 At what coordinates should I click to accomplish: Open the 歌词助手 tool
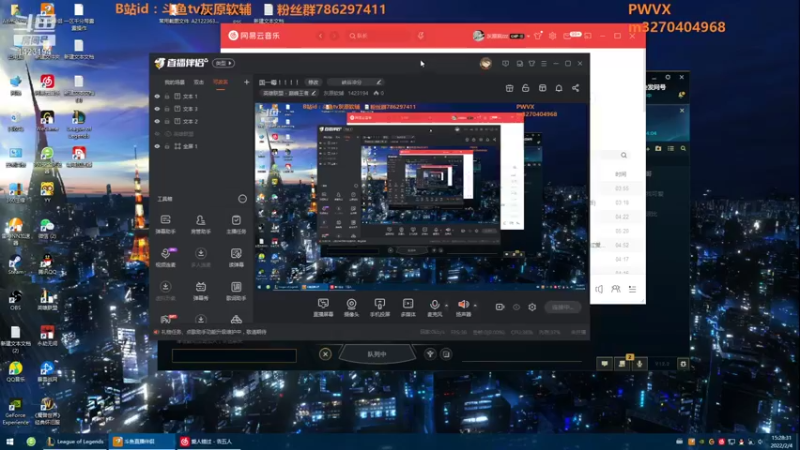(236, 291)
